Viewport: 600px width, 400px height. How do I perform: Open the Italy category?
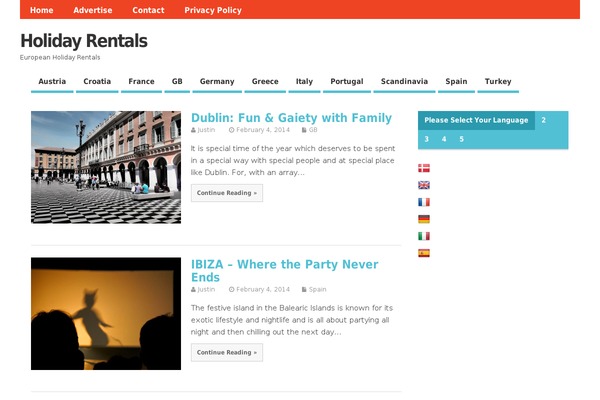[304, 82]
